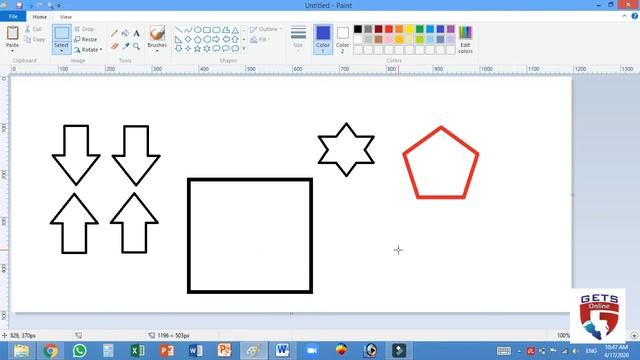
Task: Expand the Select dropdown arrow
Action: coord(62,51)
